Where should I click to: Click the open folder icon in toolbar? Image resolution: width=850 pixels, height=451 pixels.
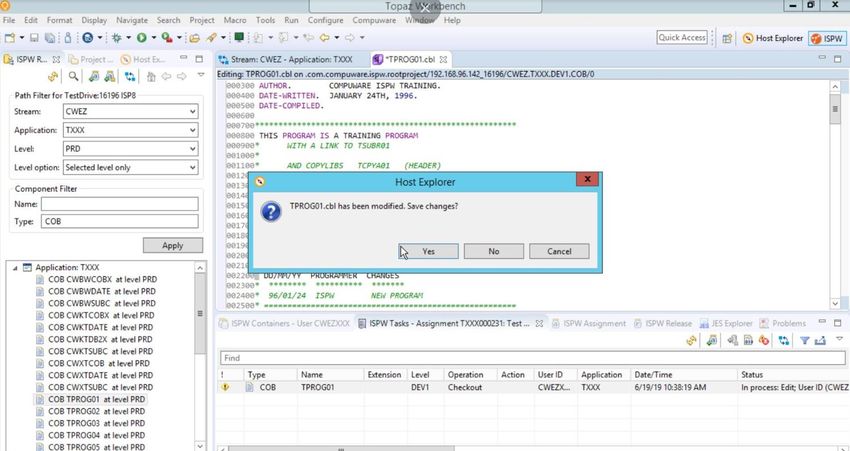coord(194,38)
